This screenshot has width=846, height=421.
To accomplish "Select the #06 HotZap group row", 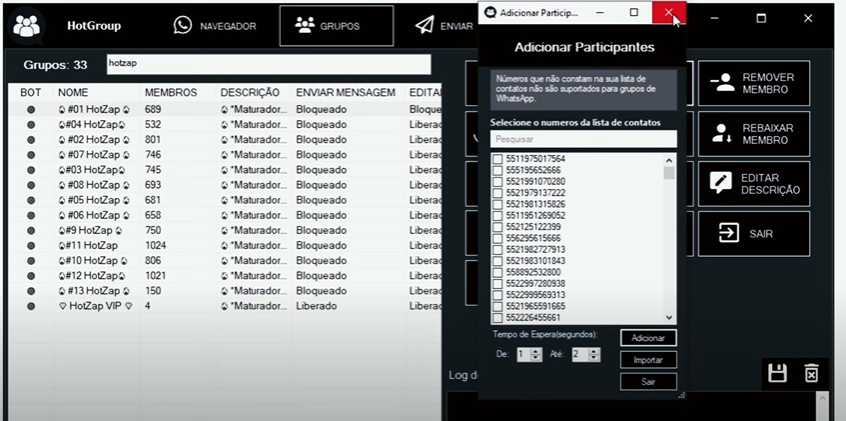I will pos(226,215).
